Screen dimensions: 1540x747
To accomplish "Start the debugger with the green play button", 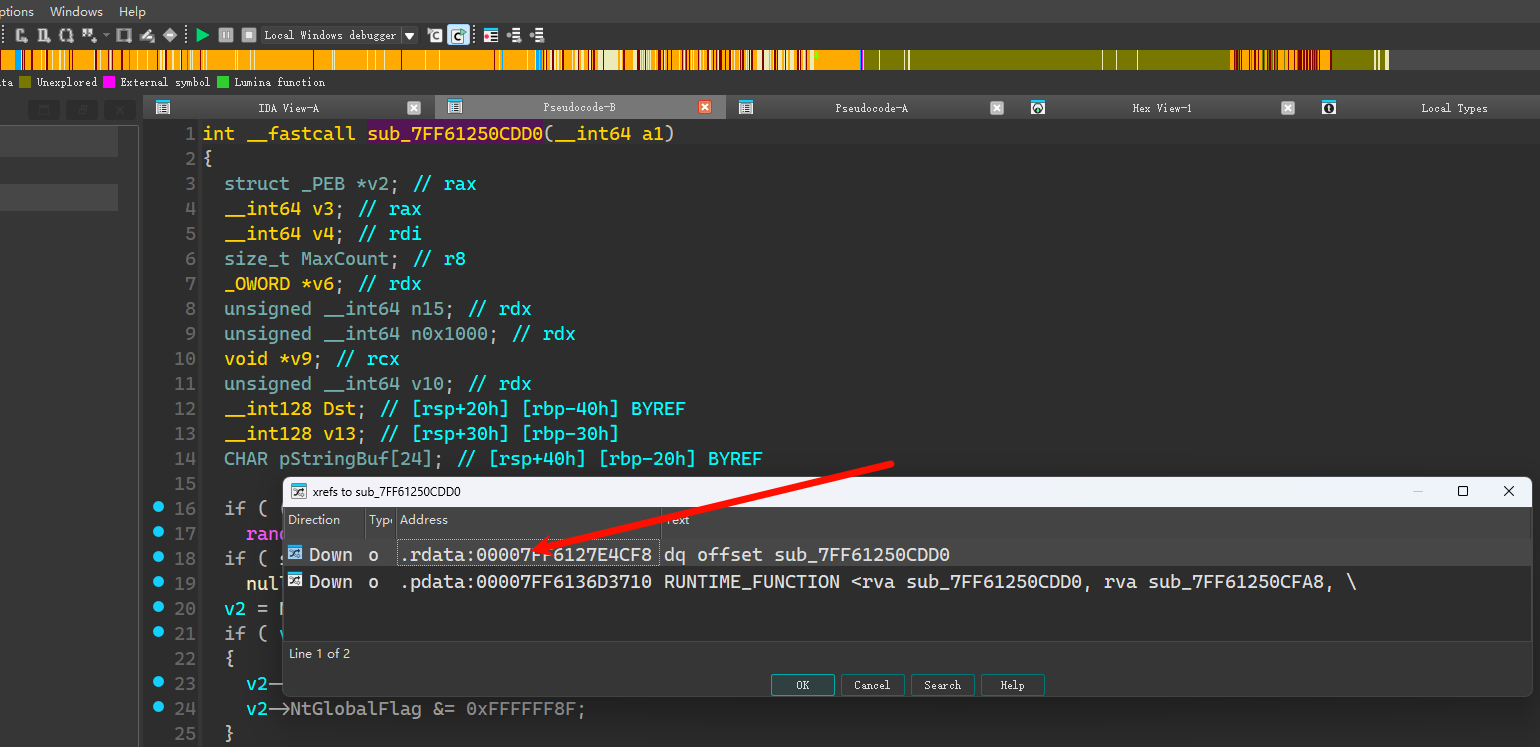I will (x=203, y=35).
